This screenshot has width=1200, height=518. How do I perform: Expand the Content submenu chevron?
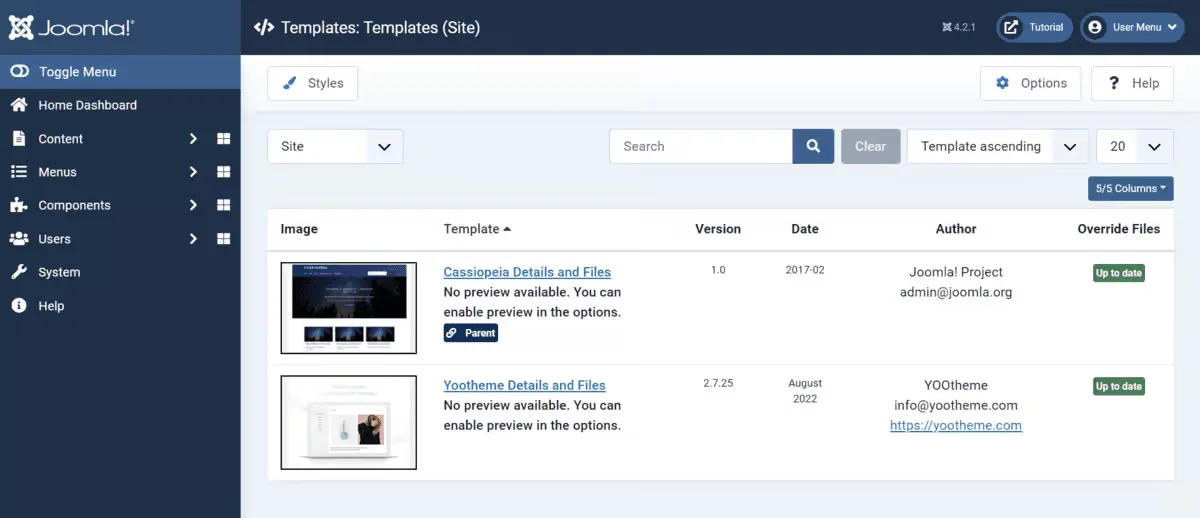click(193, 139)
